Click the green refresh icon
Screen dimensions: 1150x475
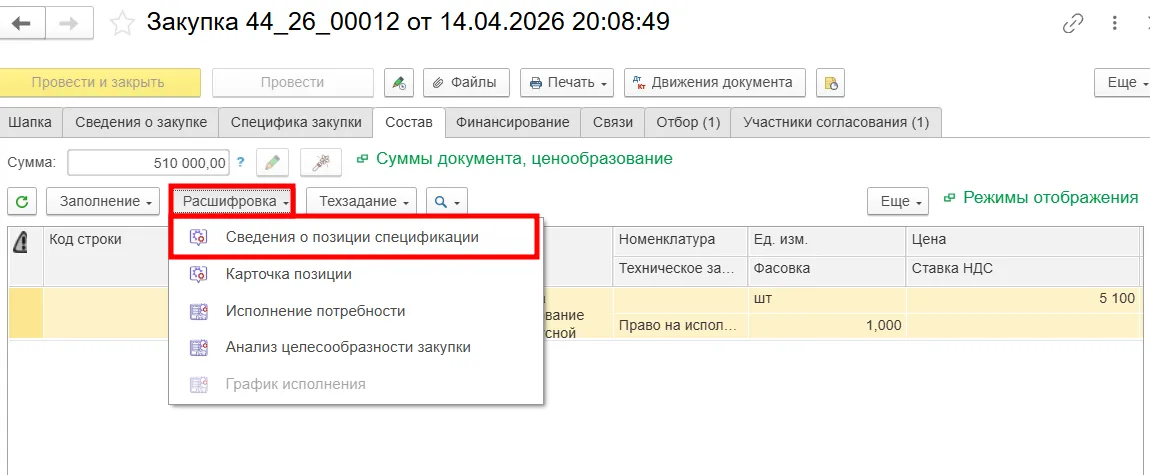click(22, 201)
